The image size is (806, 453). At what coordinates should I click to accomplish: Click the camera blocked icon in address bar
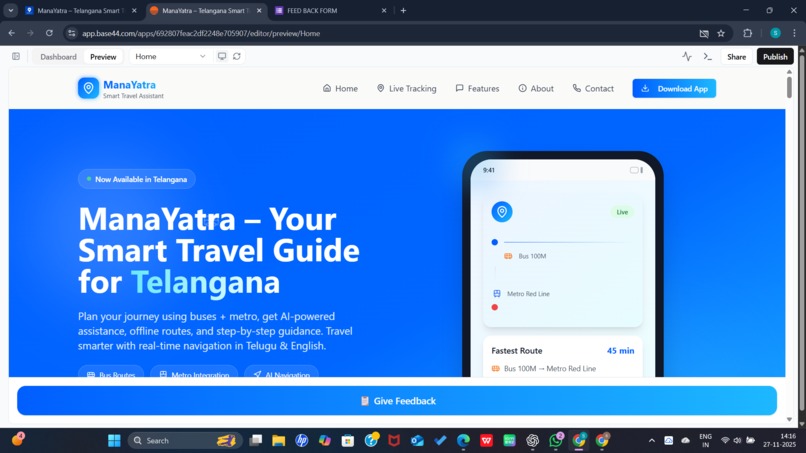tap(704, 33)
